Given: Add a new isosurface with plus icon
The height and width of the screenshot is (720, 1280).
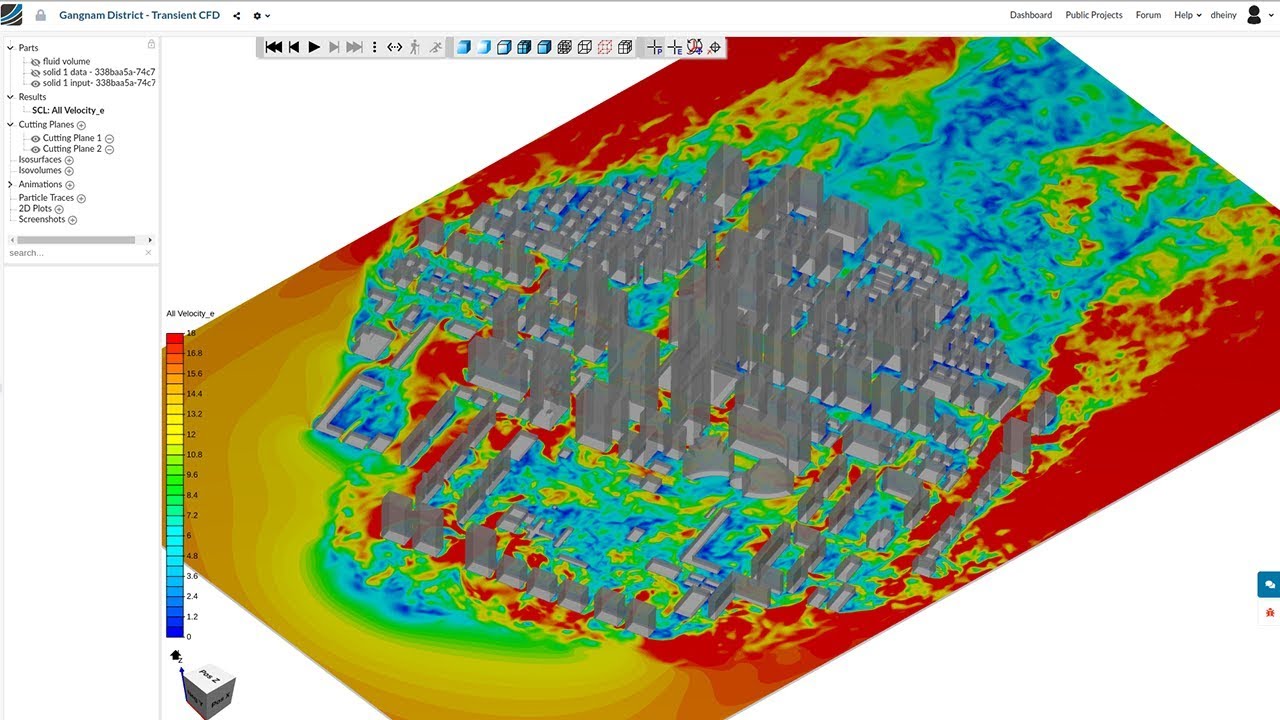Looking at the screenshot, I should 69,160.
